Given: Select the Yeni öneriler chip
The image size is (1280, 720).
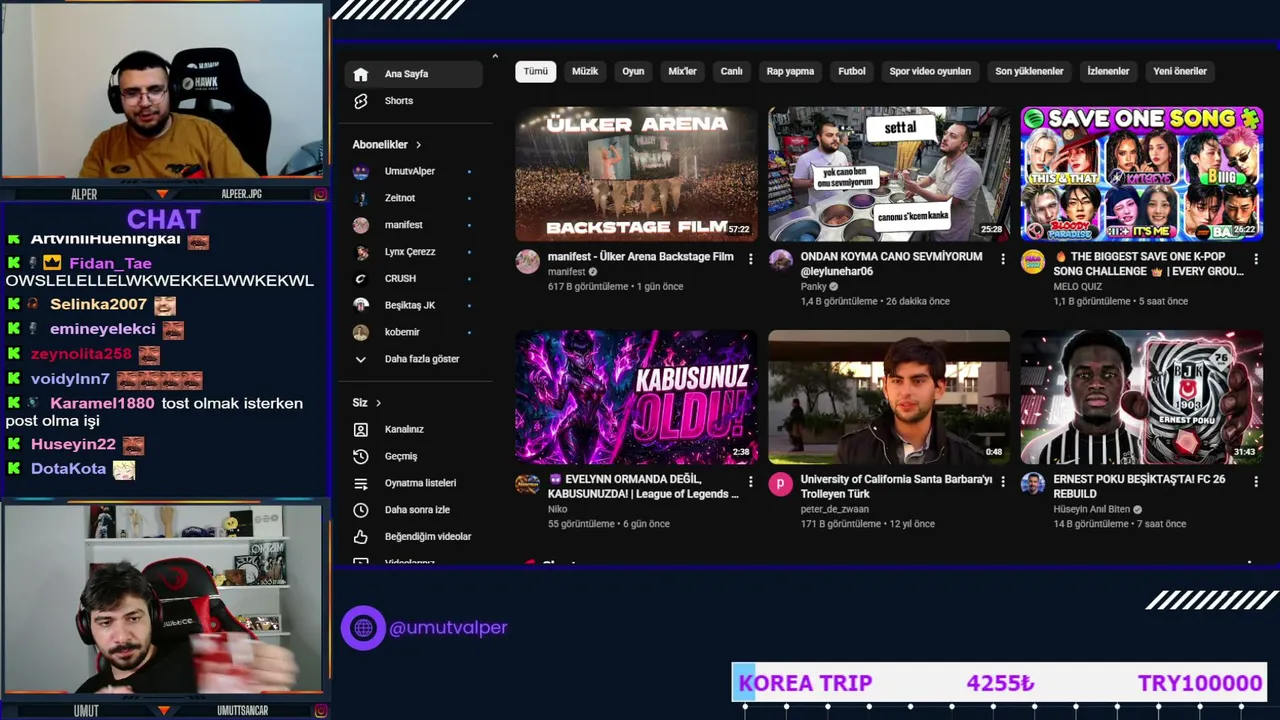Looking at the screenshot, I should point(1180,71).
